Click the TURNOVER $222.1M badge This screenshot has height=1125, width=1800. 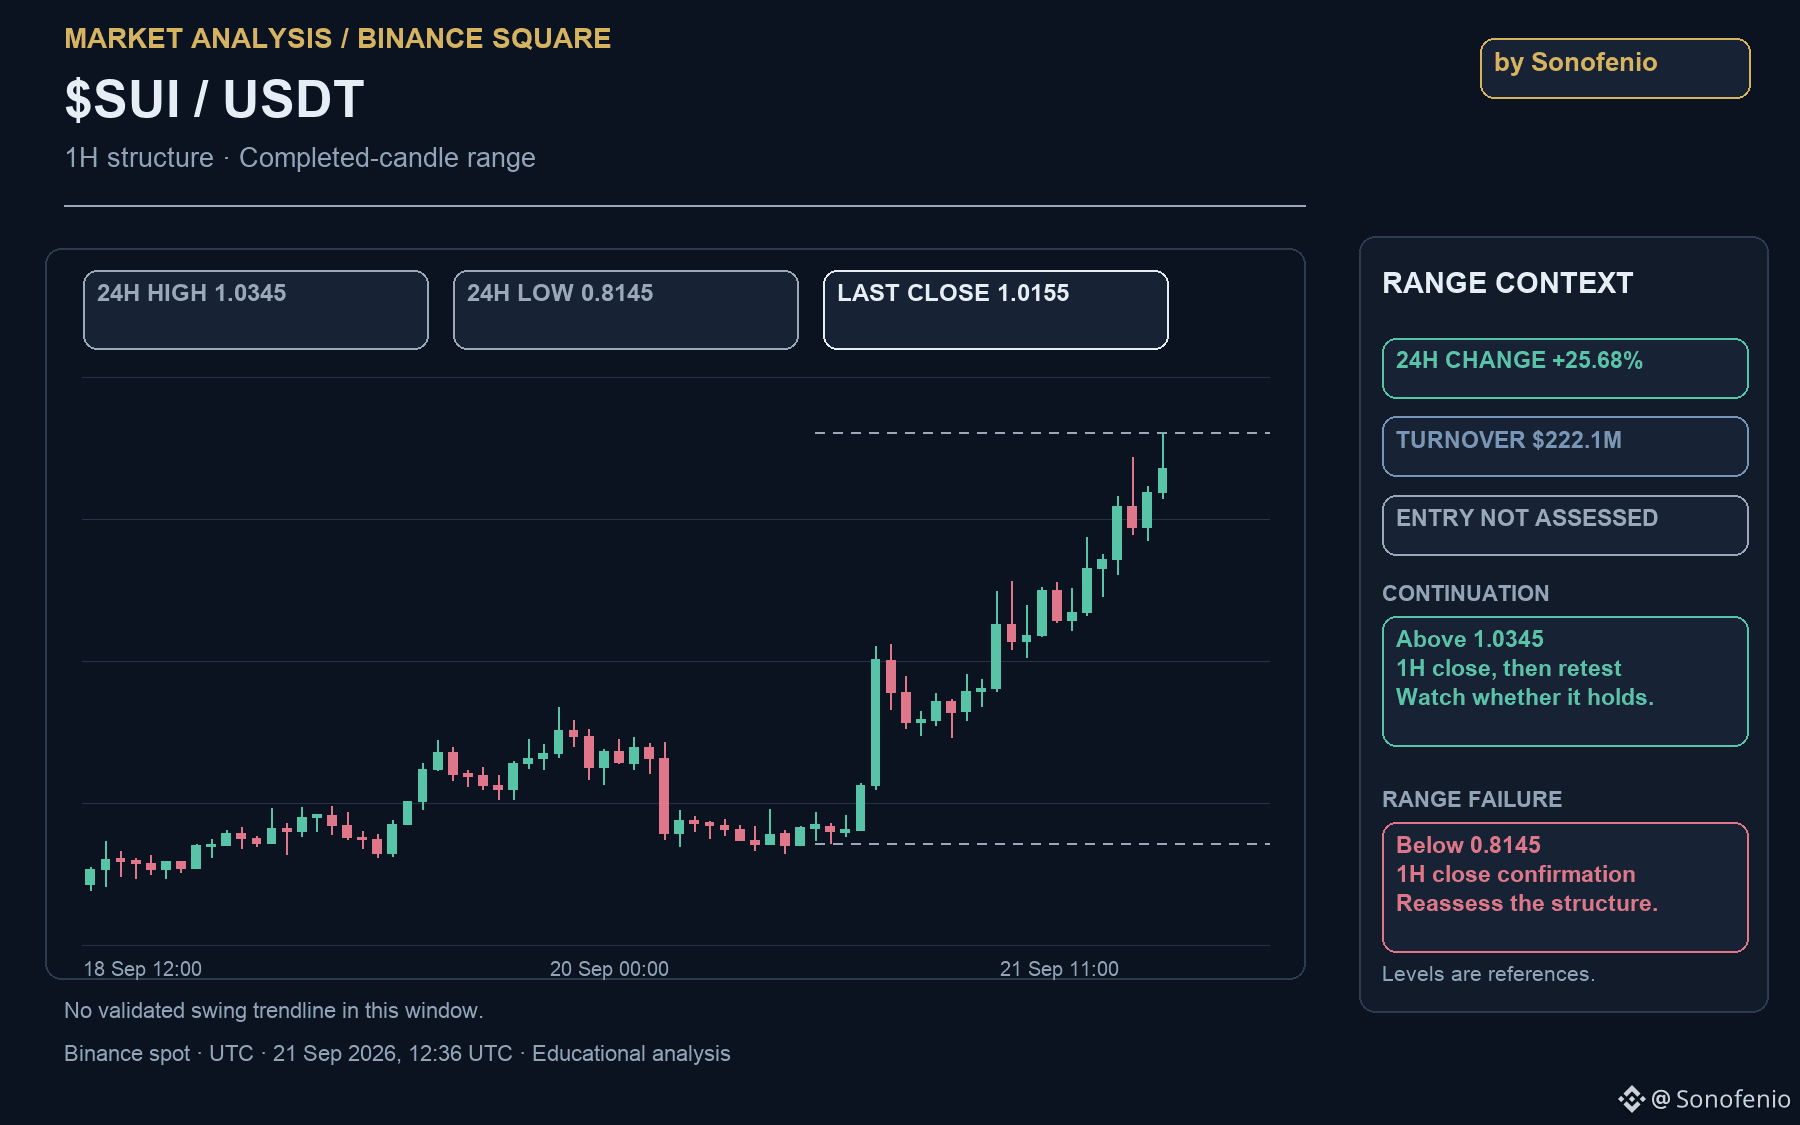click(x=1565, y=447)
